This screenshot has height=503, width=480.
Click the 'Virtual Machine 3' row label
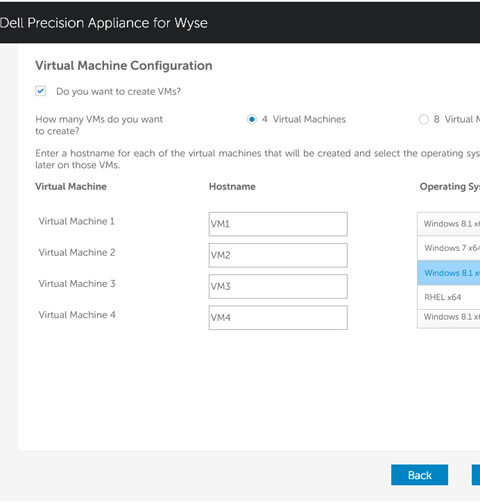(x=77, y=284)
